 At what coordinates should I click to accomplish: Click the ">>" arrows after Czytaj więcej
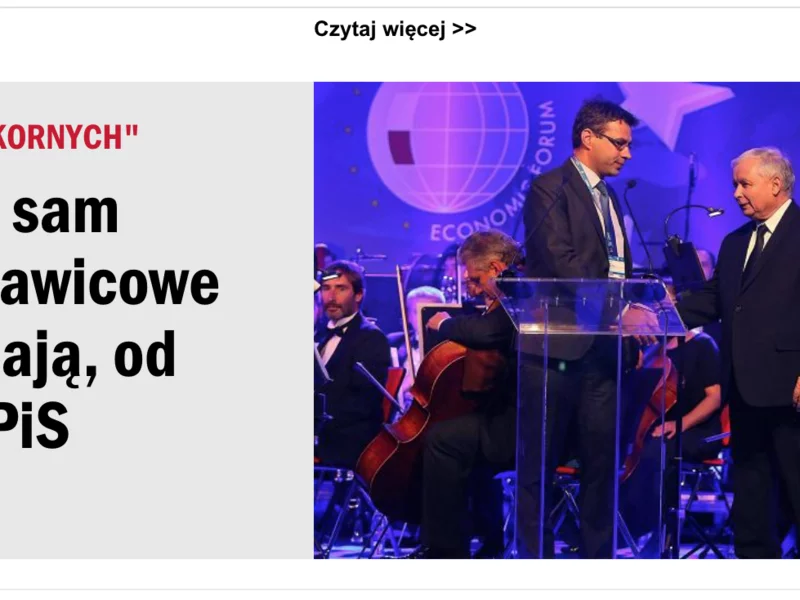click(464, 29)
